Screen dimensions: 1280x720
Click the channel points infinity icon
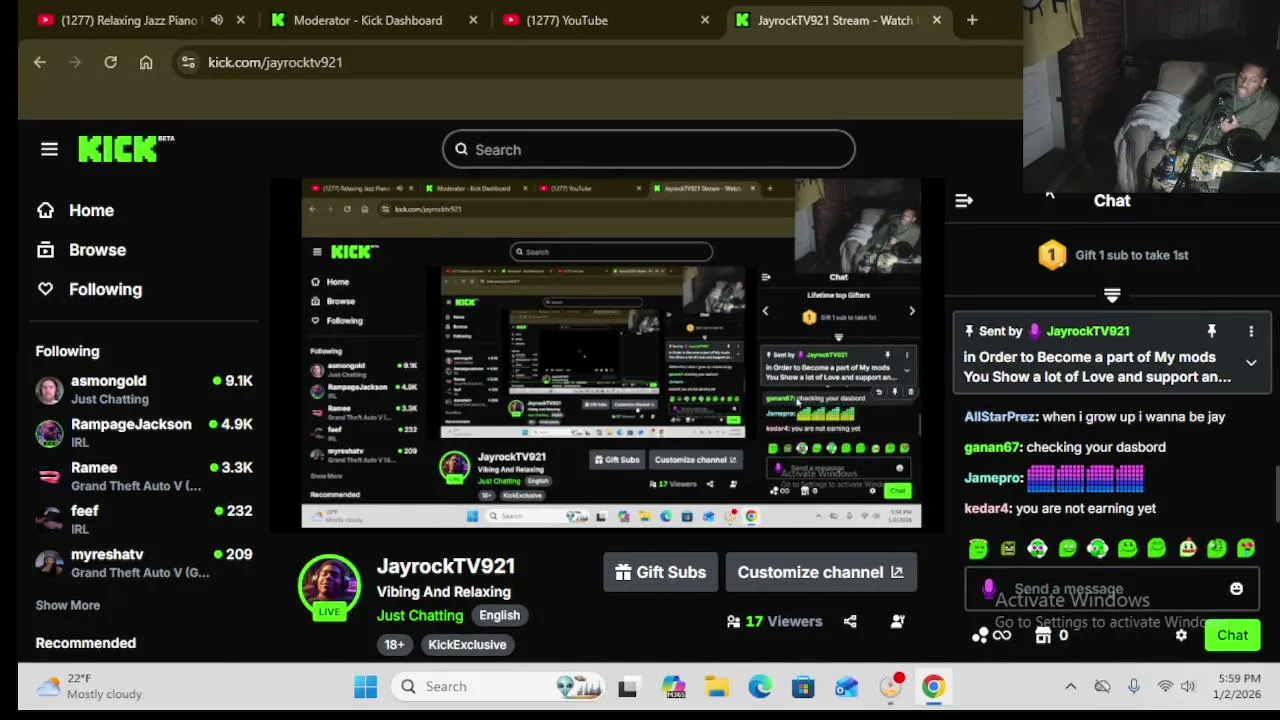tap(1001, 635)
